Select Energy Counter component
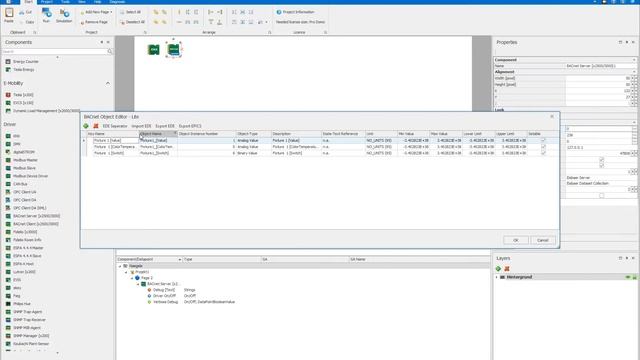 22,62
